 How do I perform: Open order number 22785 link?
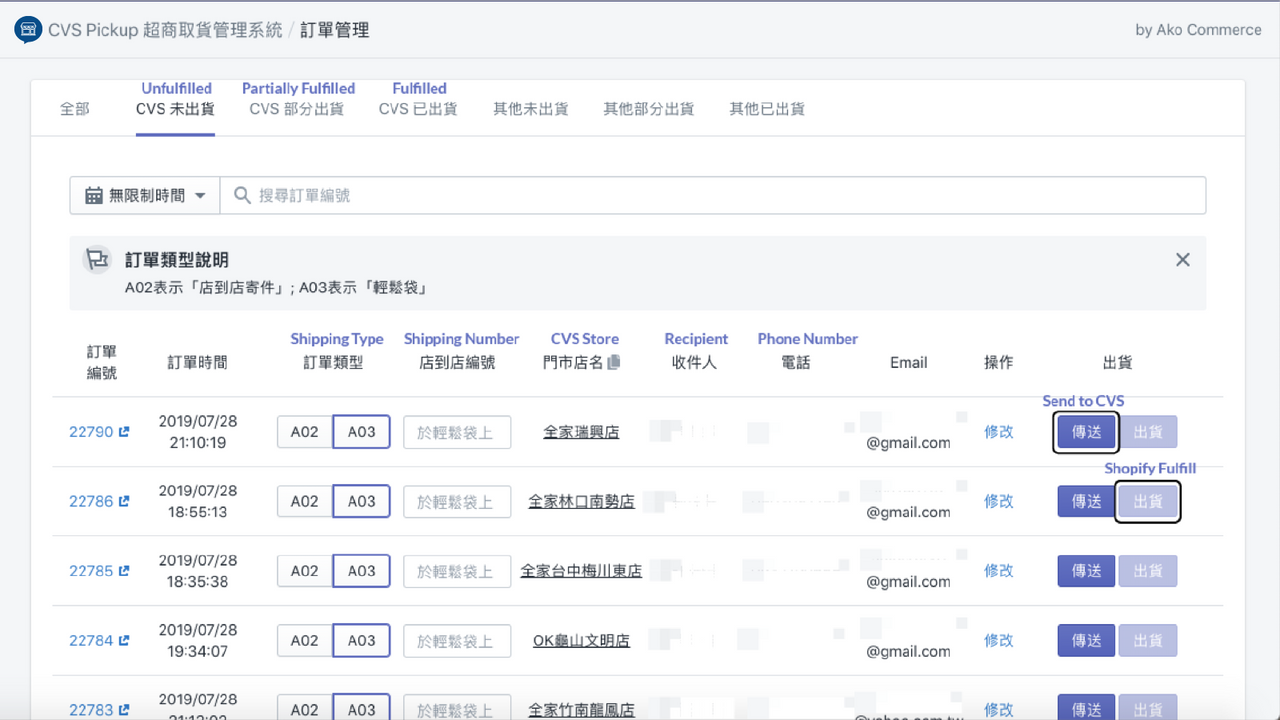[91, 571]
